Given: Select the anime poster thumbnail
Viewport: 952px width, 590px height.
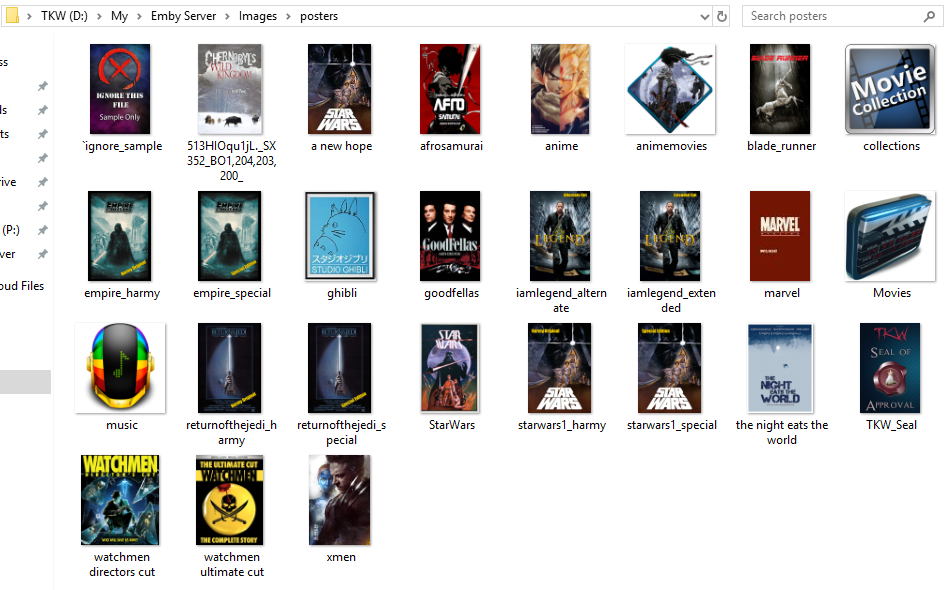Looking at the screenshot, I should tap(560, 89).
